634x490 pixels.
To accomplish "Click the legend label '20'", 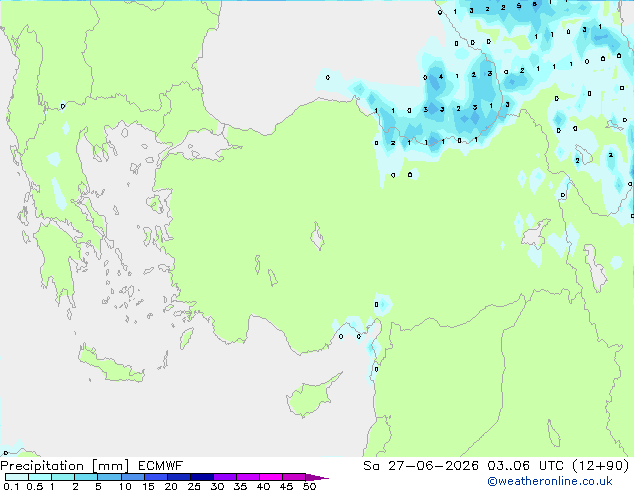I will point(171,486).
